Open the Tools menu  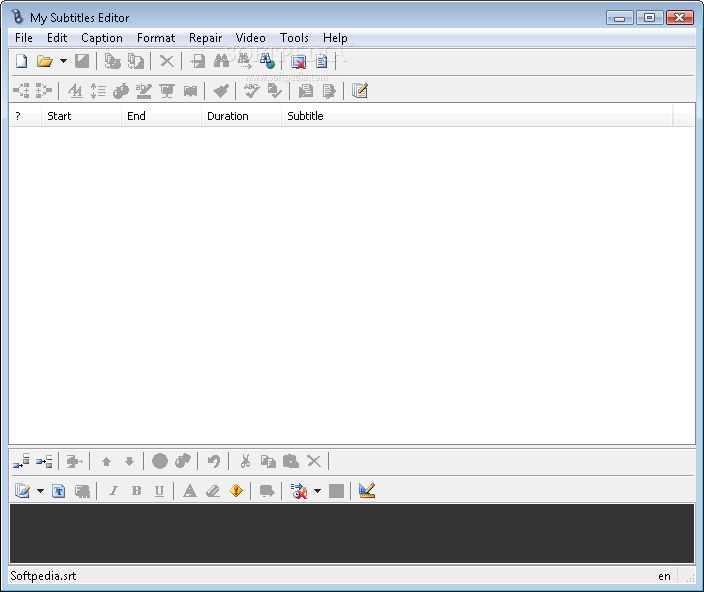(294, 38)
